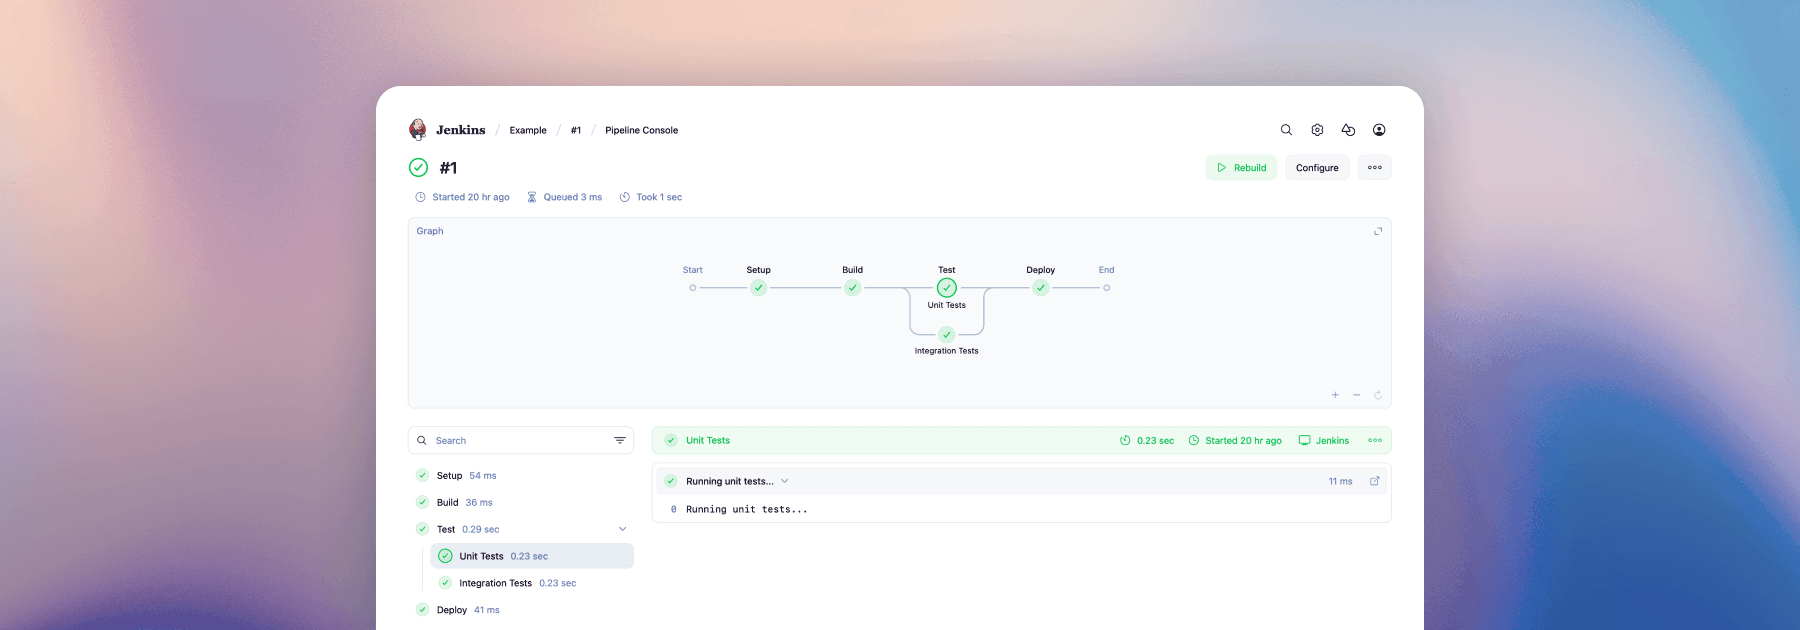Reset the pipeline graph zoom
This screenshot has width=1800, height=630.
pos(1378,395)
